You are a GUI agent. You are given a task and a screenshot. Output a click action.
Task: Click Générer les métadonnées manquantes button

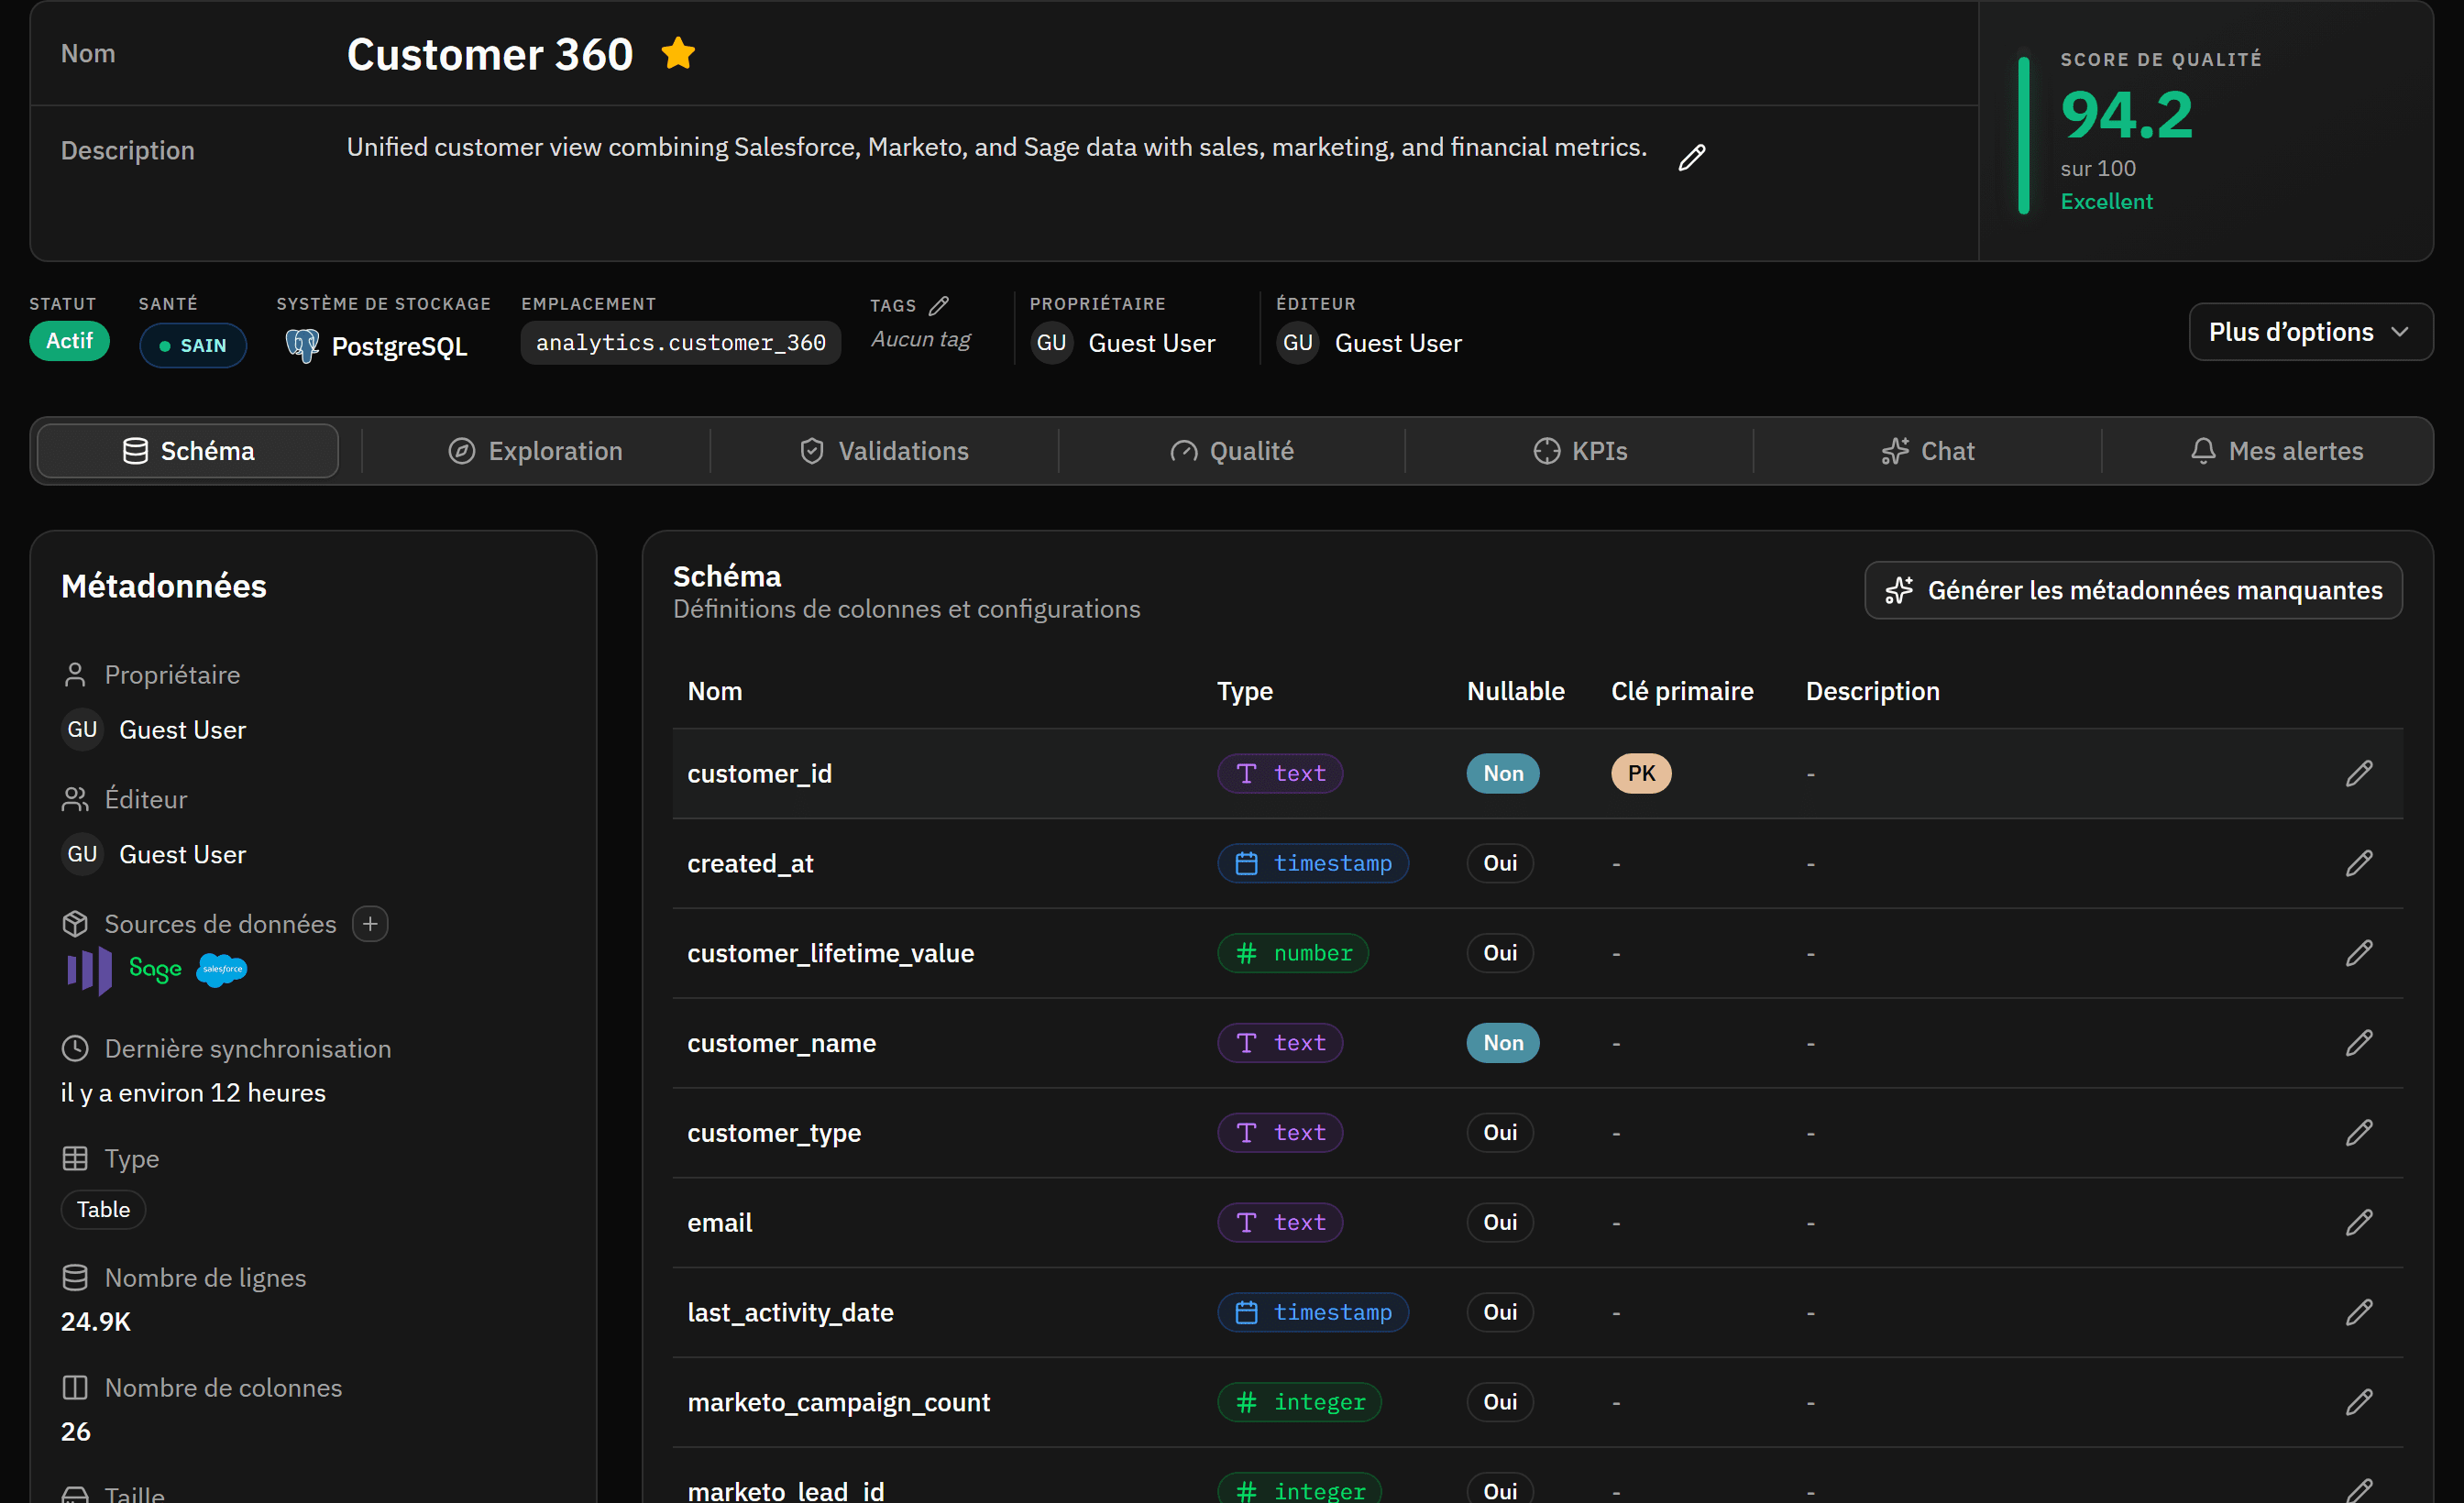pos(2133,590)
